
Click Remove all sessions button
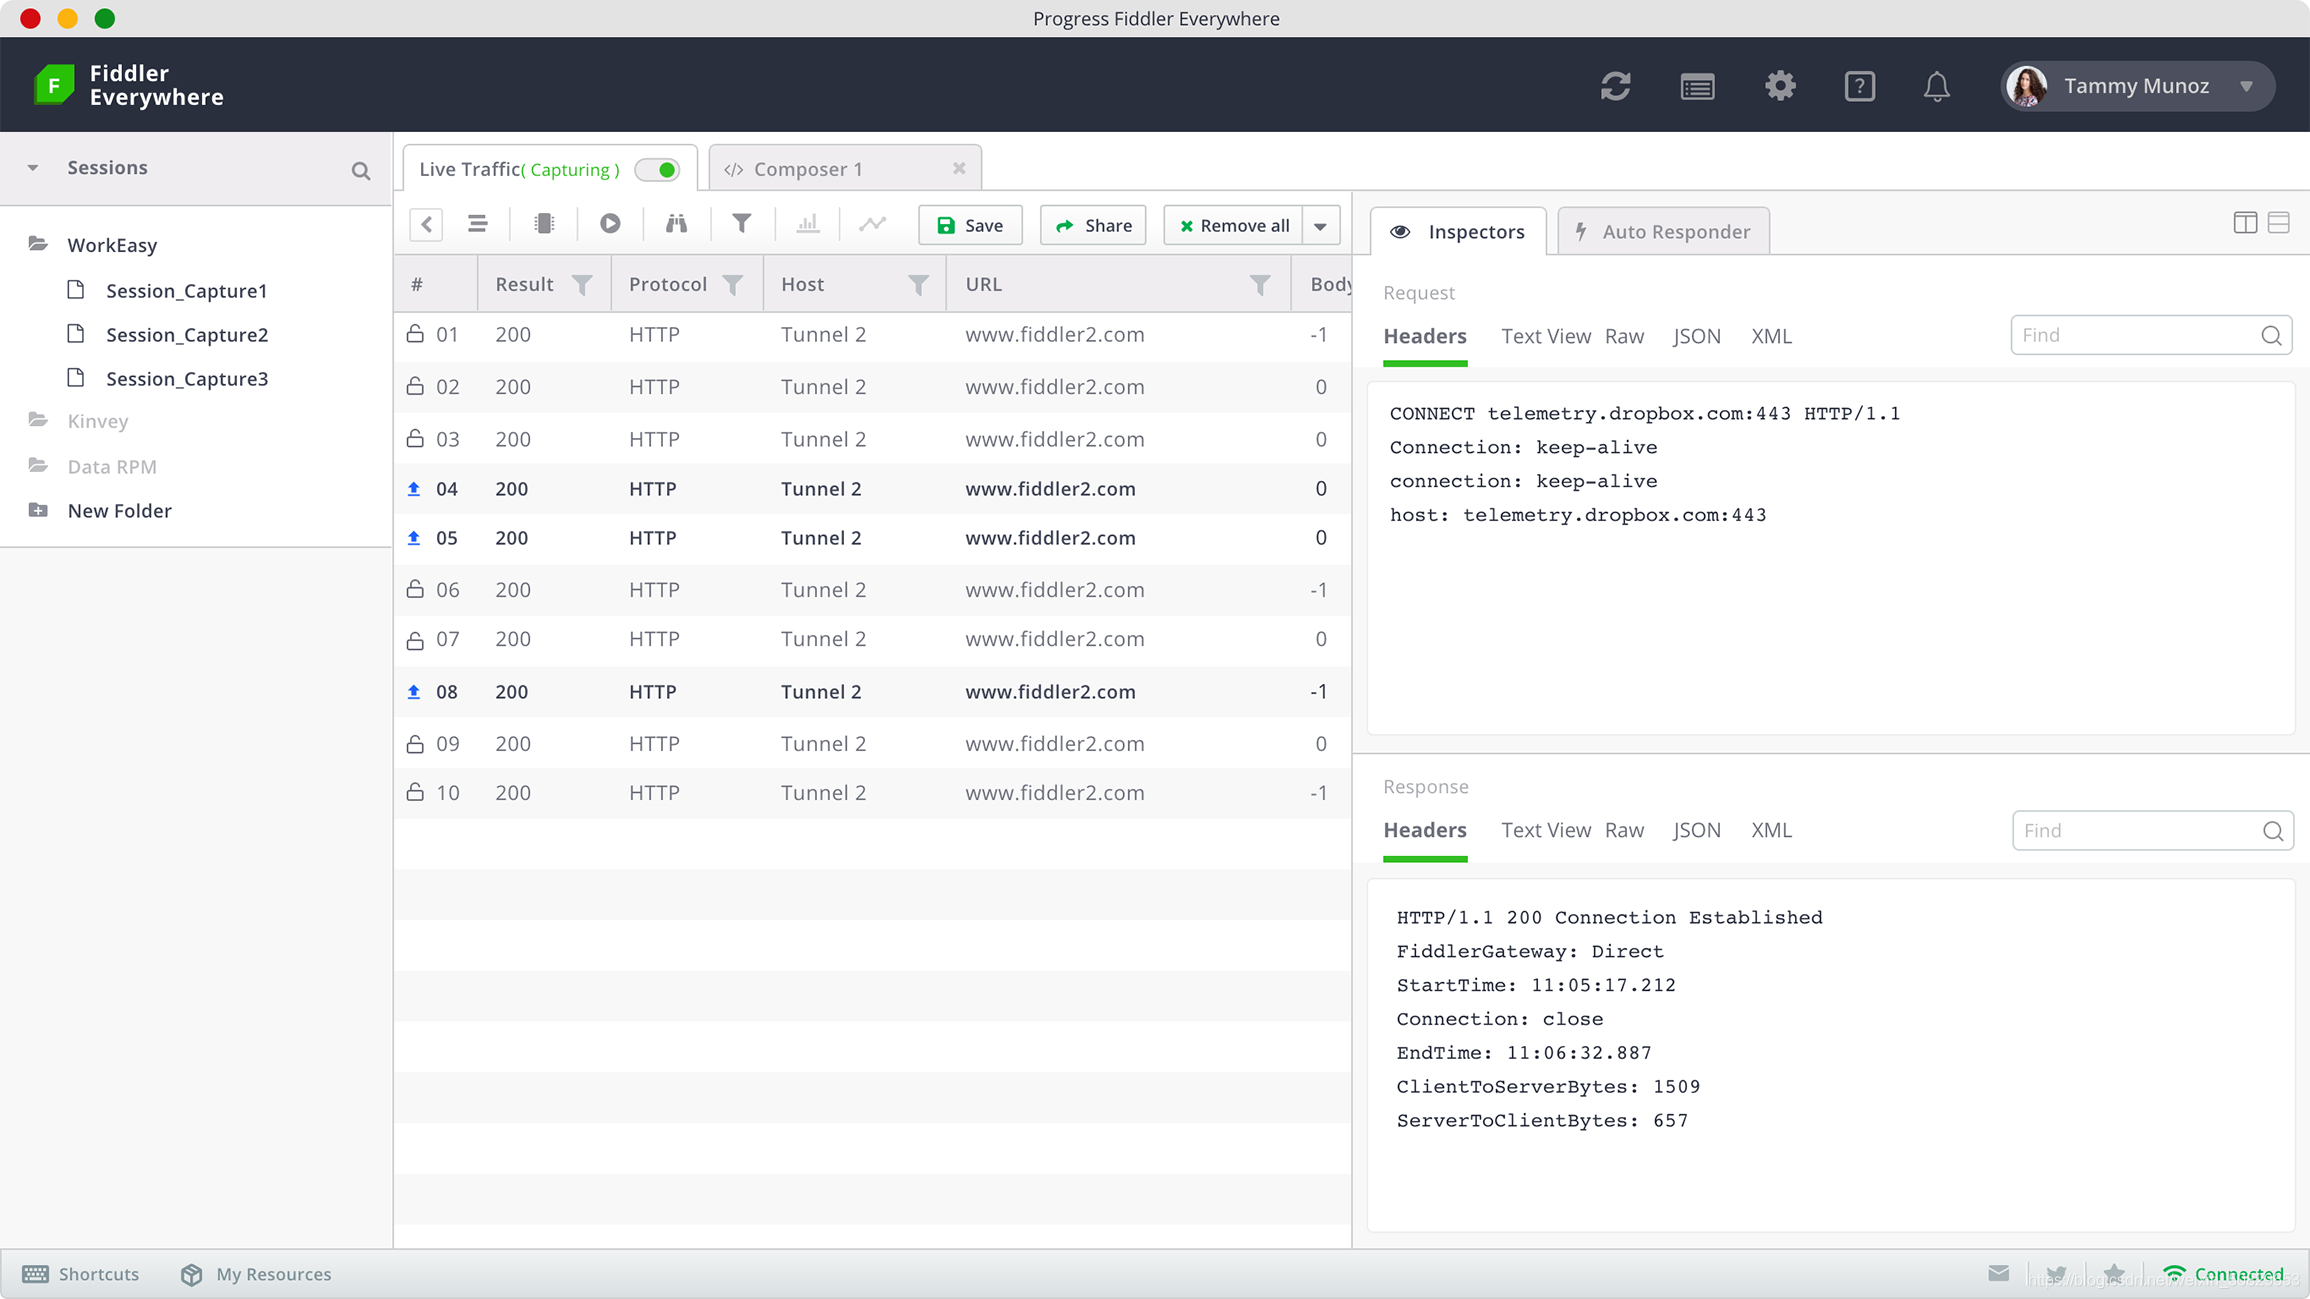click(x=1238, y=224)
